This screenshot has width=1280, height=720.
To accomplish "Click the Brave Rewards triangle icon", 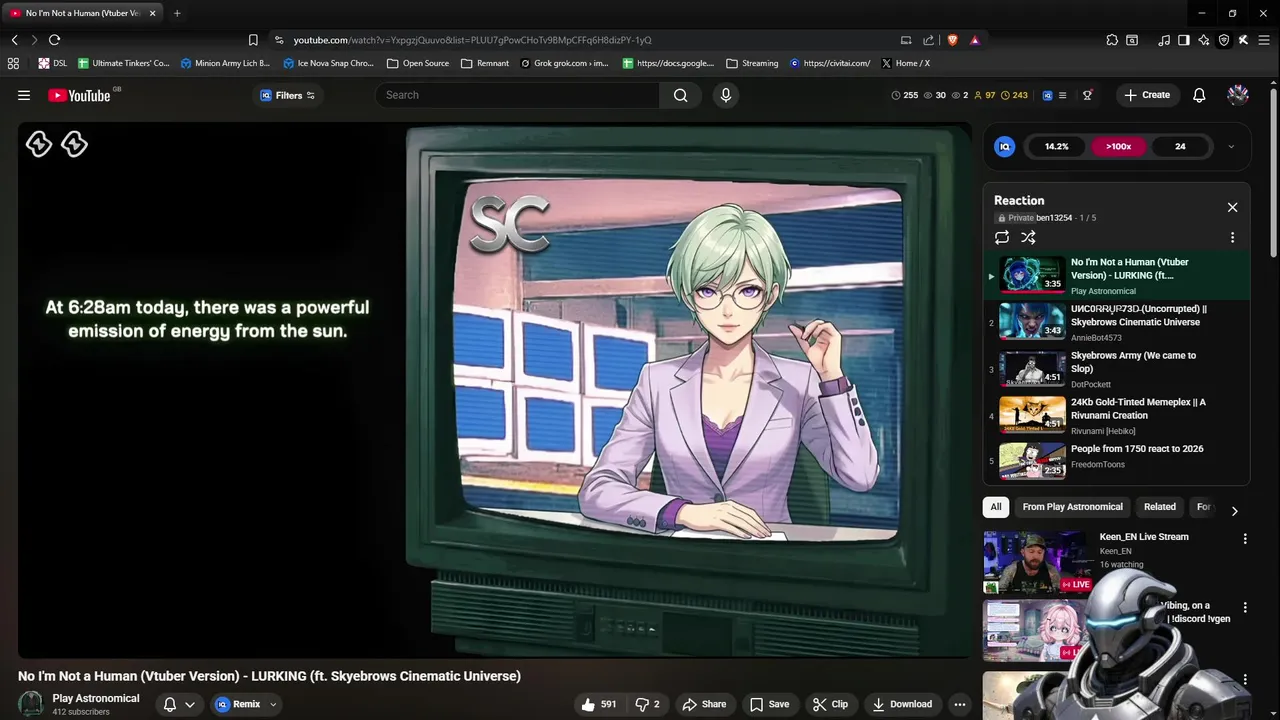I will pos(974,40).
